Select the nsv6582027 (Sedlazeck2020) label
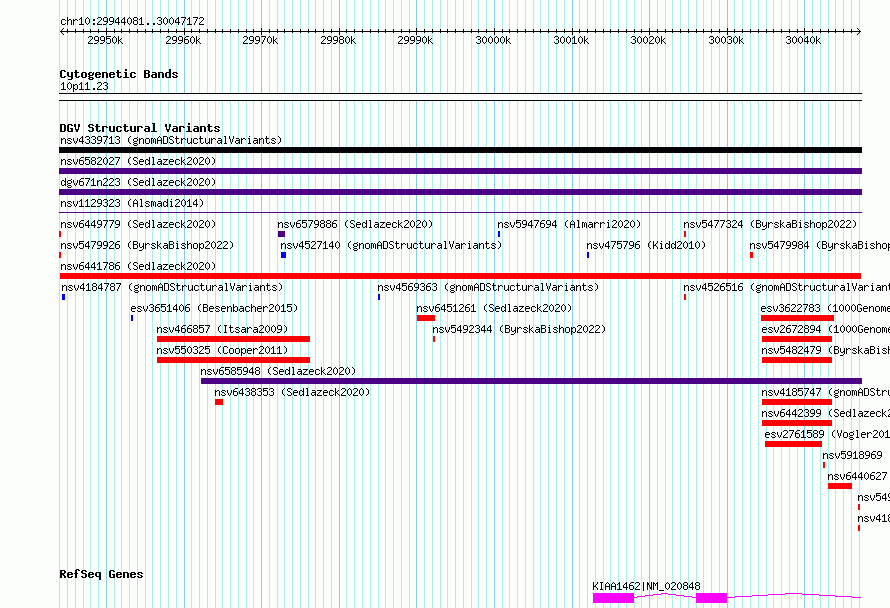 click(138, 161)
